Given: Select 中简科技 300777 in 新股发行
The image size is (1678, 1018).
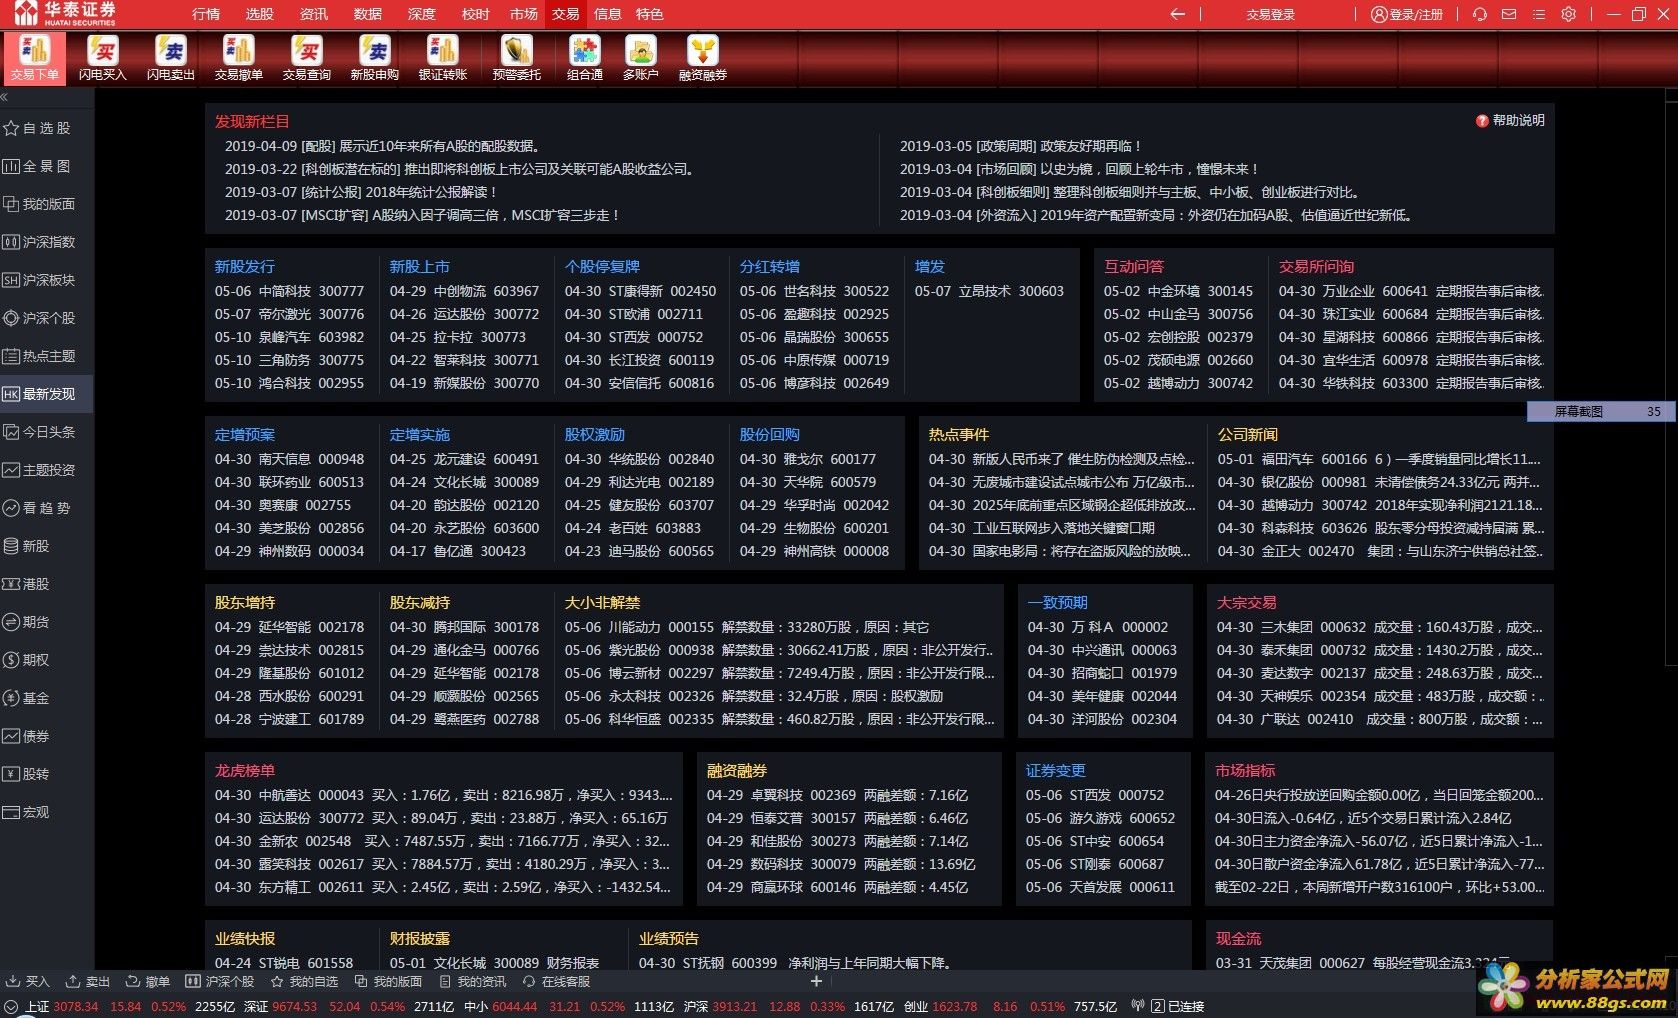Looking at the screenshot, I should pyautogui.click(x=289, y=291).
